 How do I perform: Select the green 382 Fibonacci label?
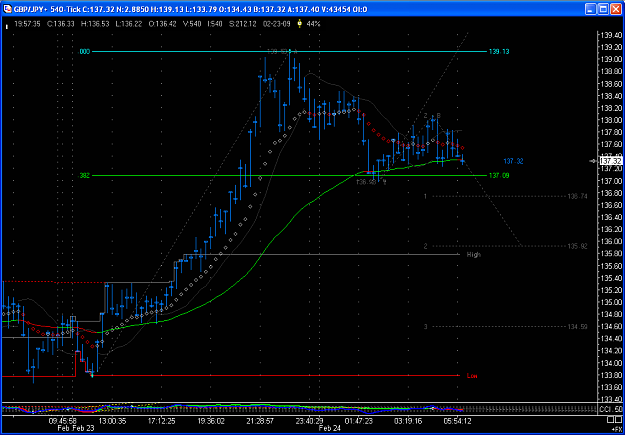click(x=85, y=175)
